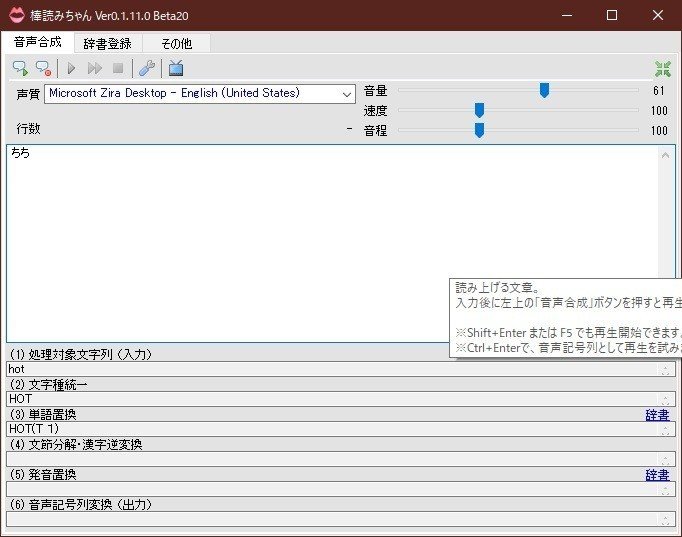The image size is (682, 537).
Task: Select the 音声合成 tab
Action: pos(37,42)
